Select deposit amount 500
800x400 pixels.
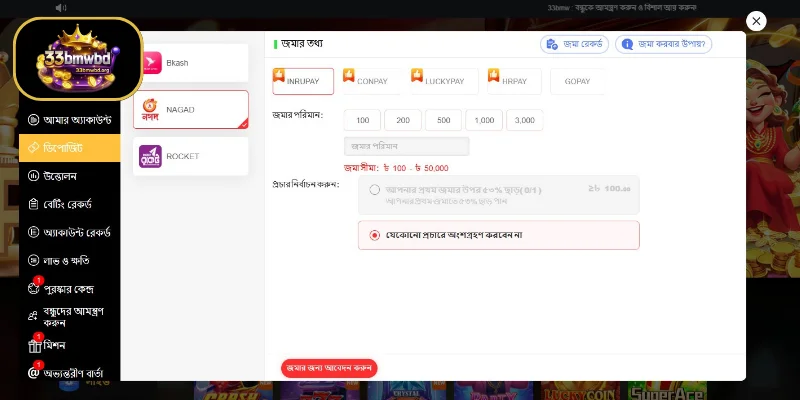(443, 120)
